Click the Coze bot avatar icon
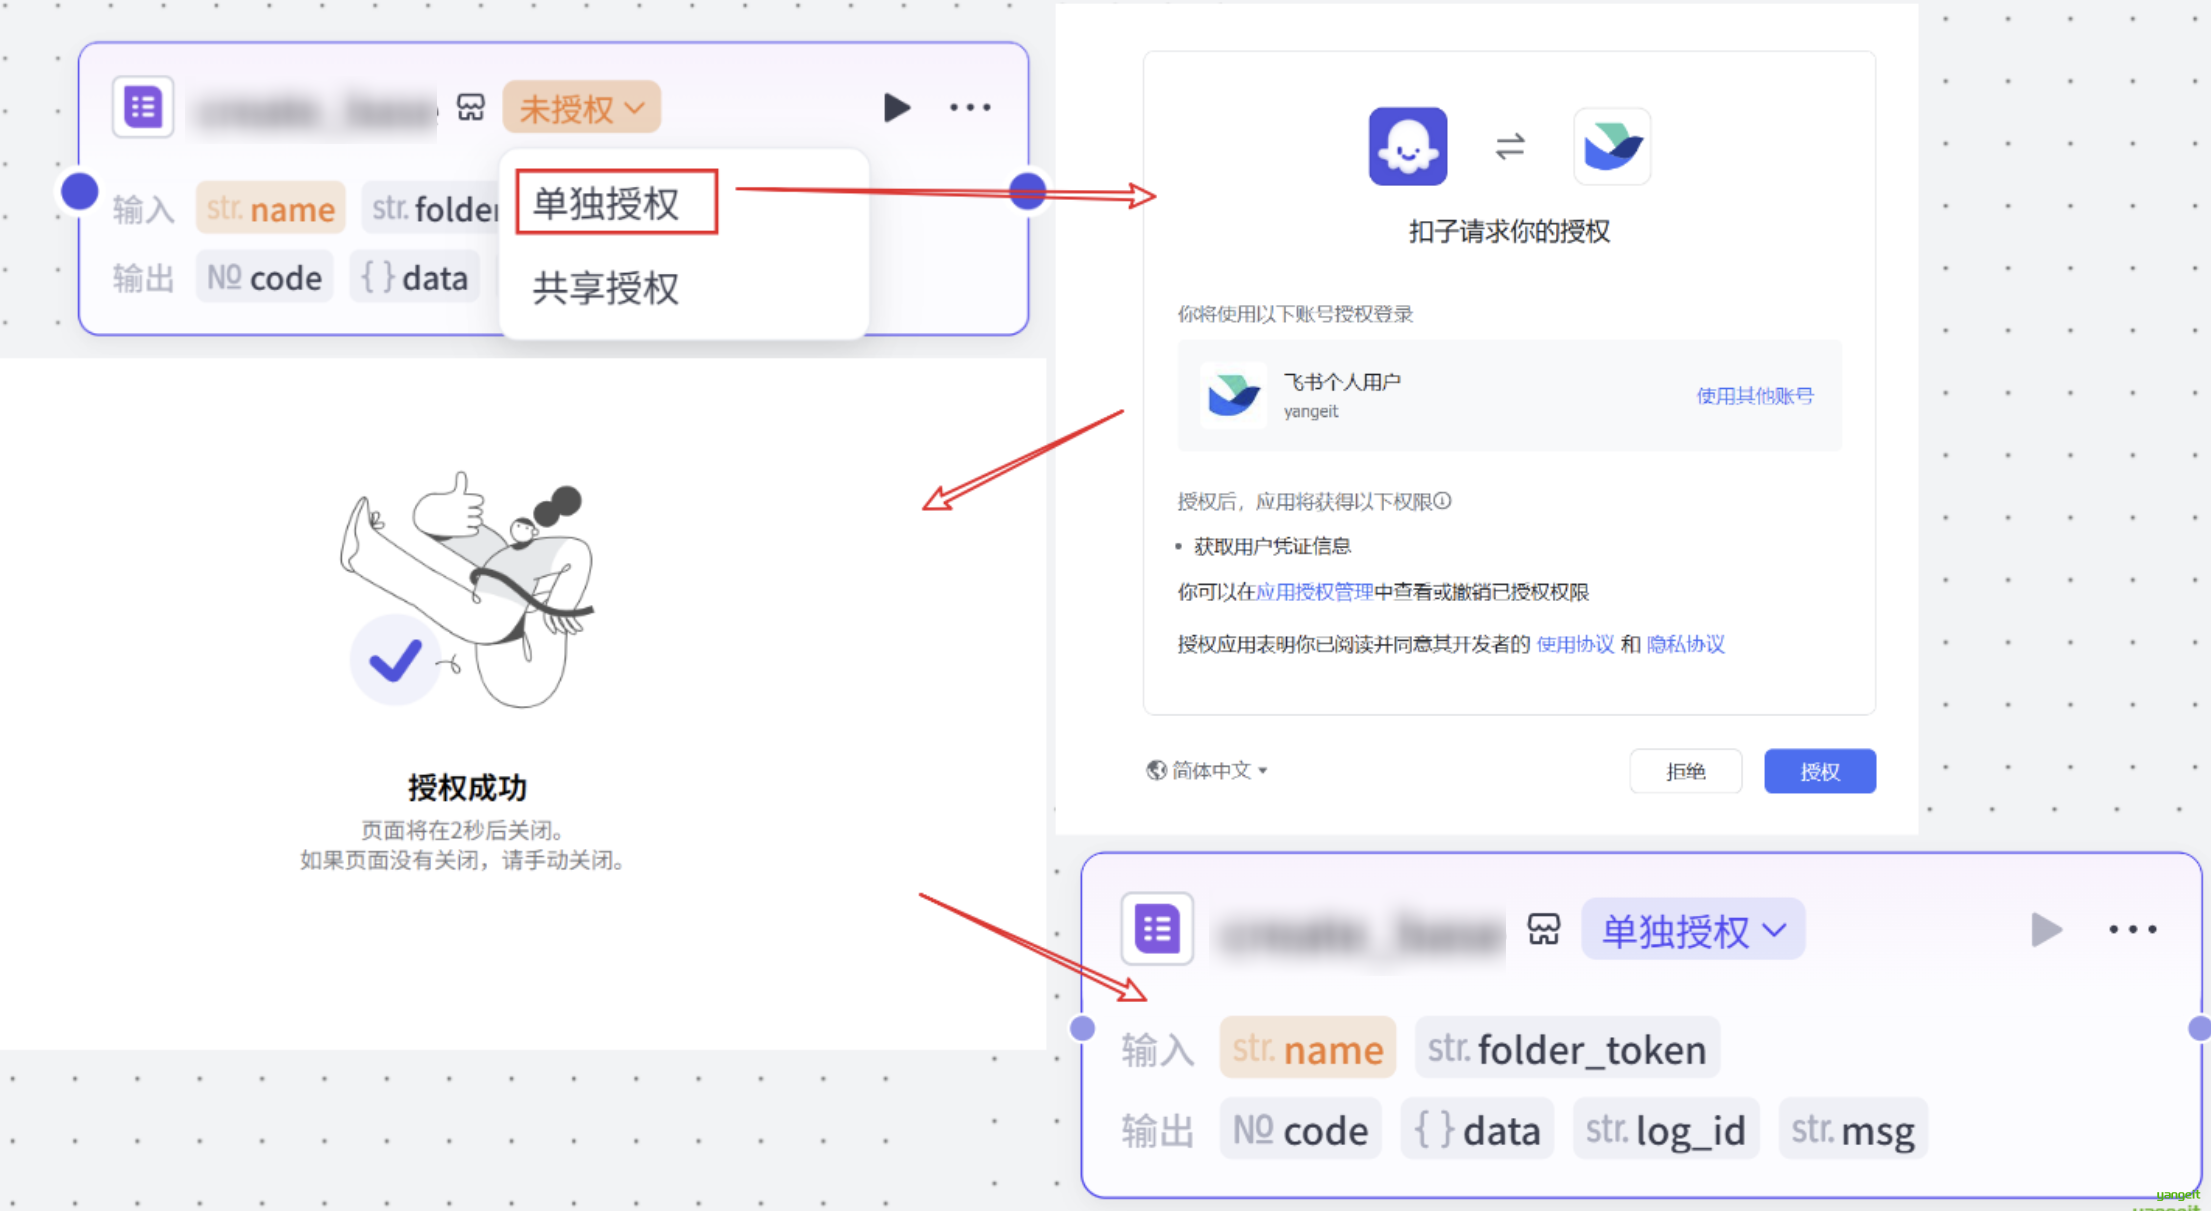The image size is (2211, 1211). (1407, 147)
